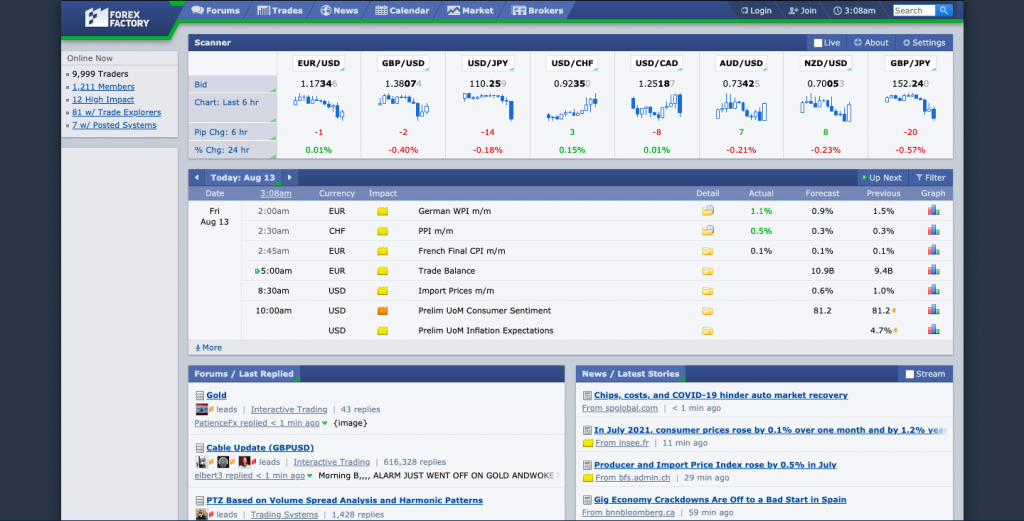Click the thread icon beside Gold
The image size is (1024, 521).
tap(200, 395)
